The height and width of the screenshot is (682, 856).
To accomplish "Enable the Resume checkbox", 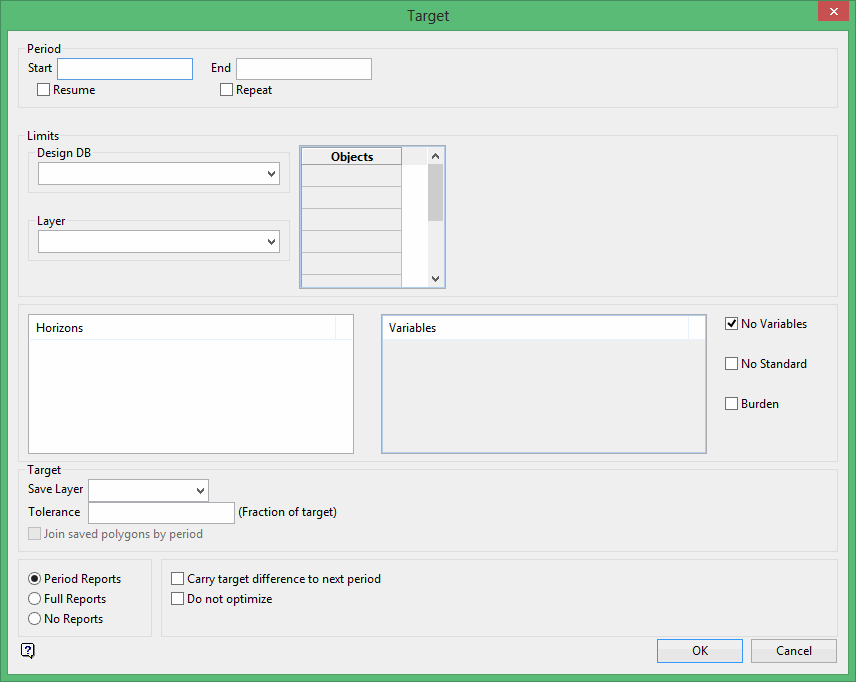I will (44, 90).
